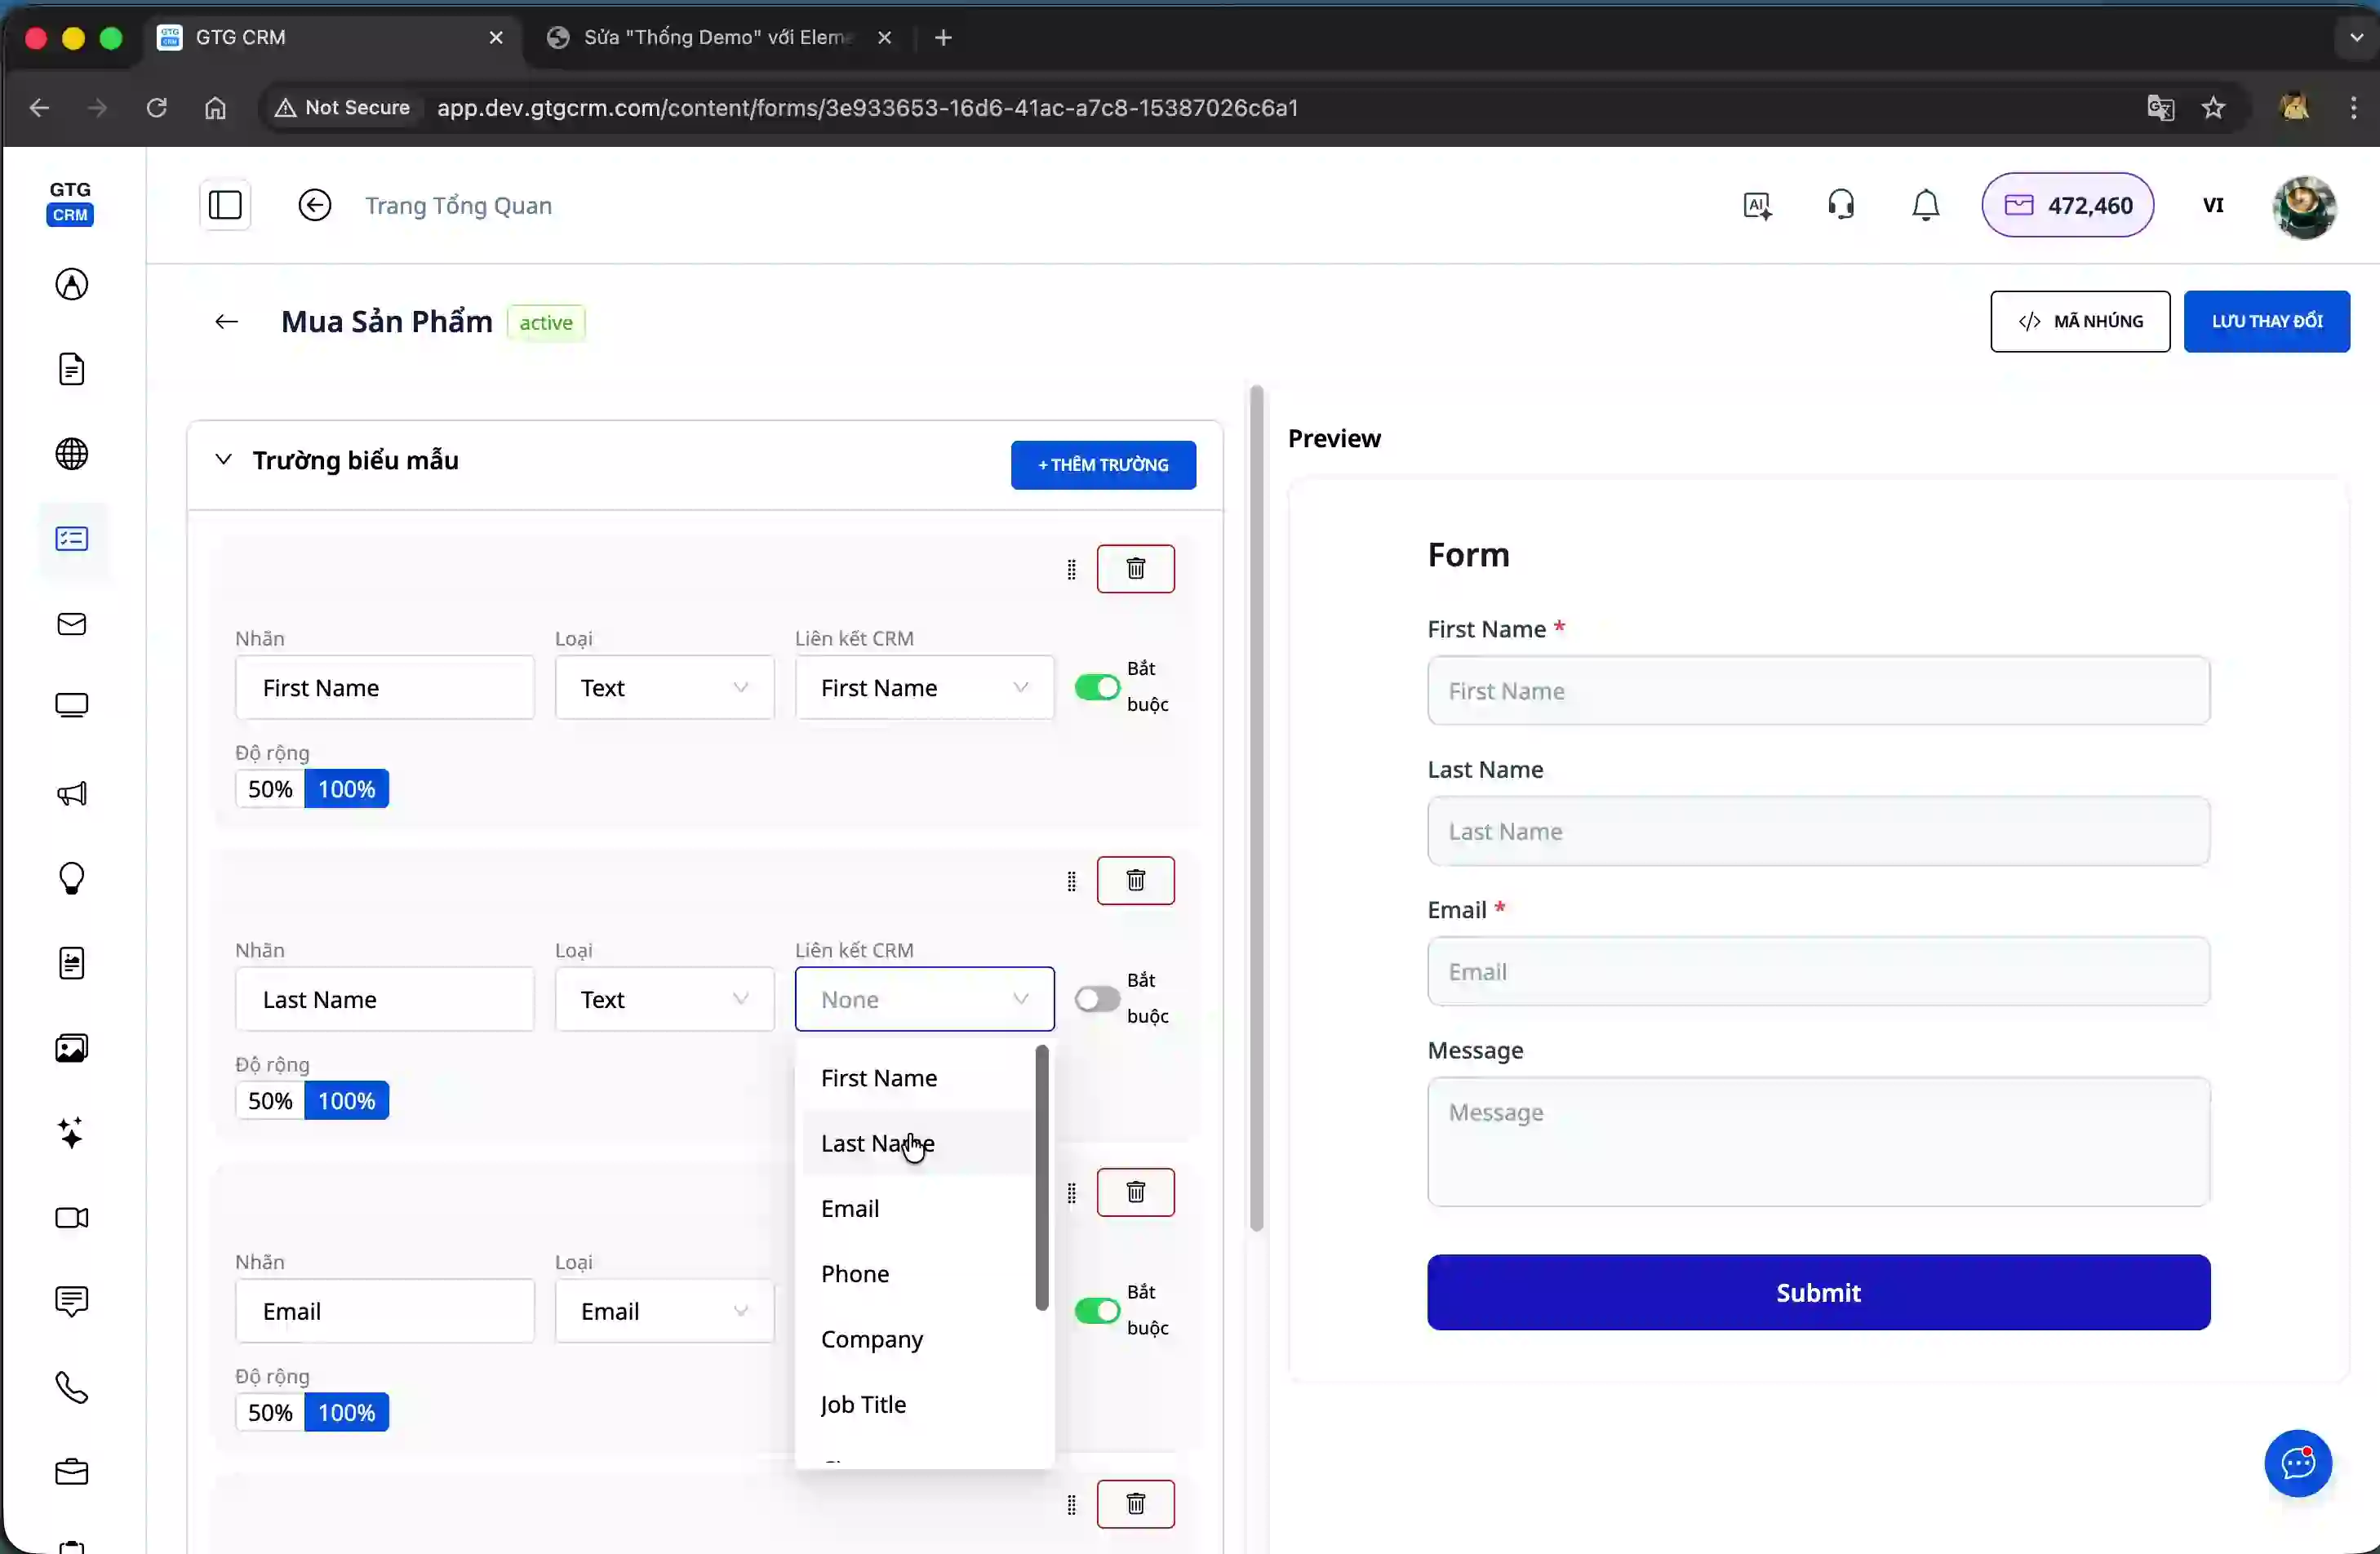The height and width of the screenshot is (1554, 2380).
Task: Enable required toggle for Last Name field
Action: (1097, 999)
